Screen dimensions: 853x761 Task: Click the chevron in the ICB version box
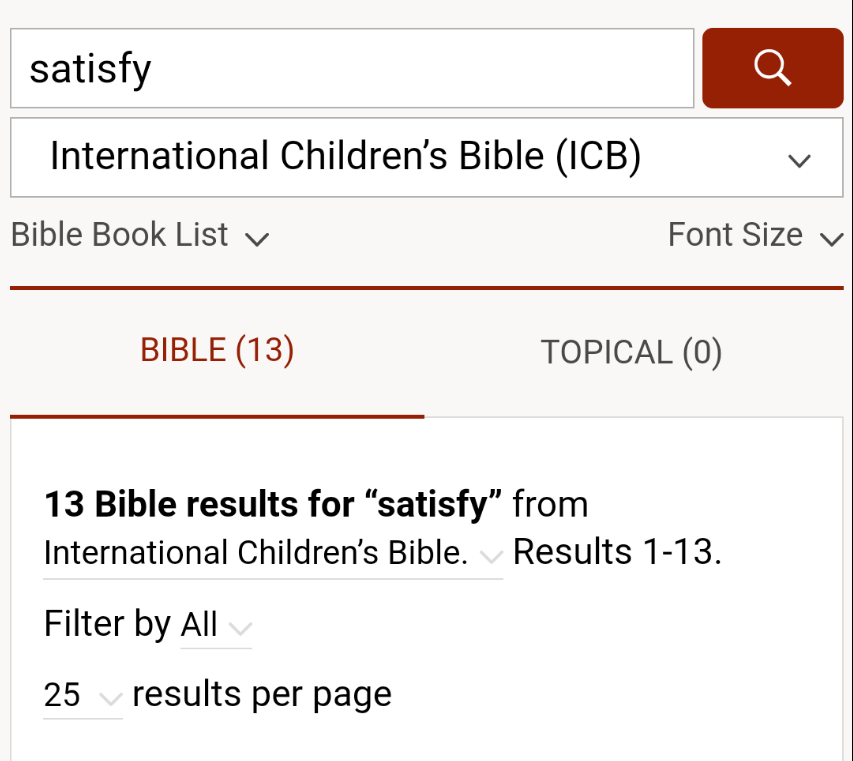[799, 160]
